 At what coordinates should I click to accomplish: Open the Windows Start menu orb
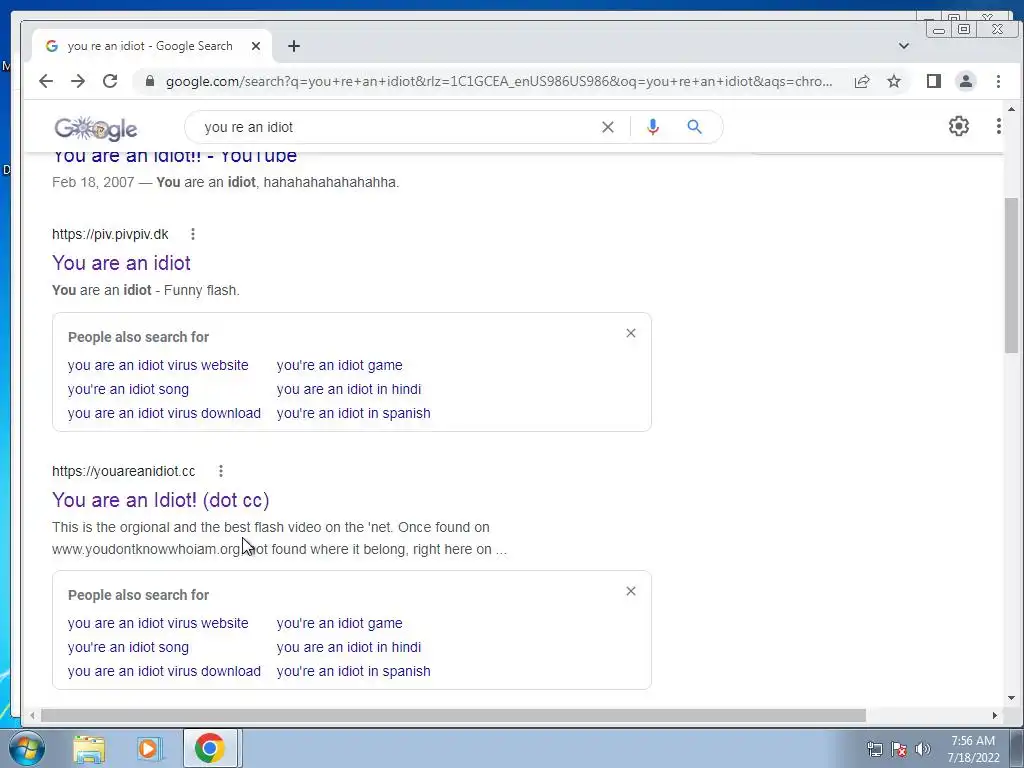coord(26,748)
